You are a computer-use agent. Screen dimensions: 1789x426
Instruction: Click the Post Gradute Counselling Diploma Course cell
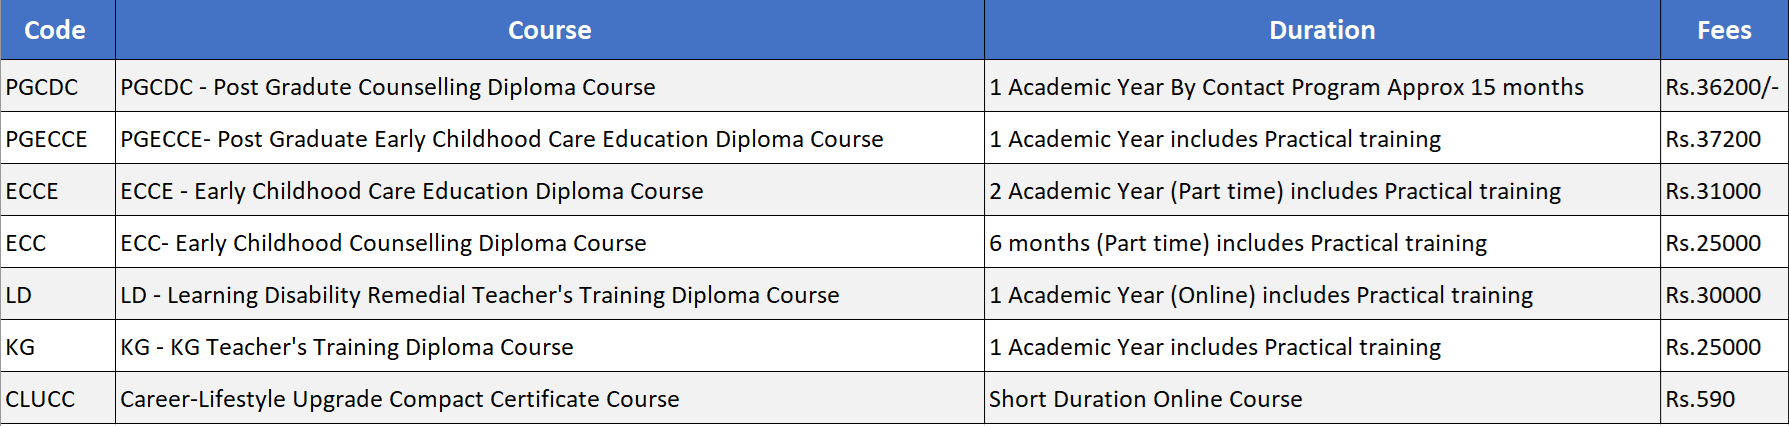point(388,87)
